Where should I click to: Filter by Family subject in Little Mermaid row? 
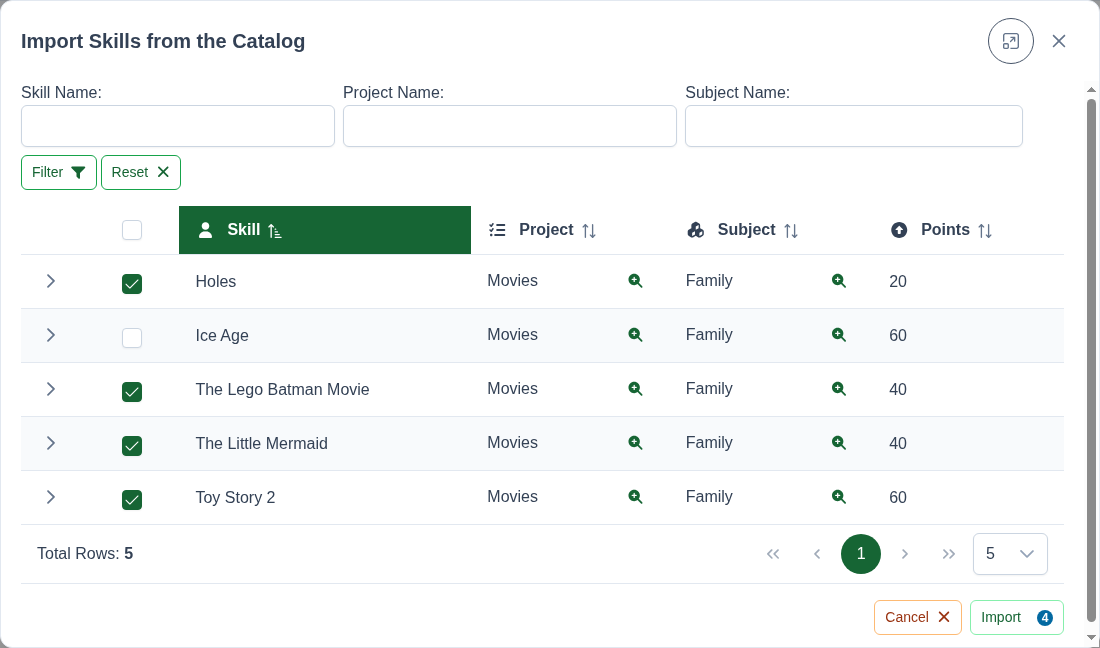[x=839, y=443]
